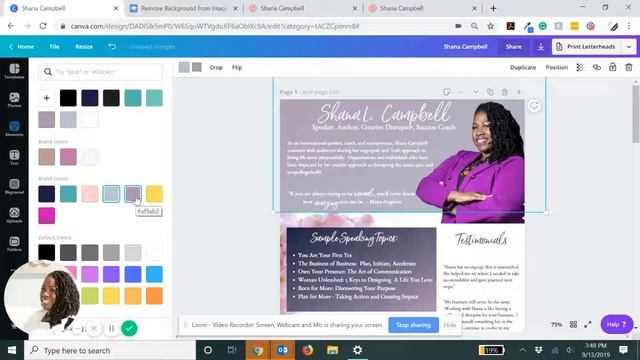Viewport: 640px width, 360px height.
Task: Open the File menu
Action: tap(55, 47)
